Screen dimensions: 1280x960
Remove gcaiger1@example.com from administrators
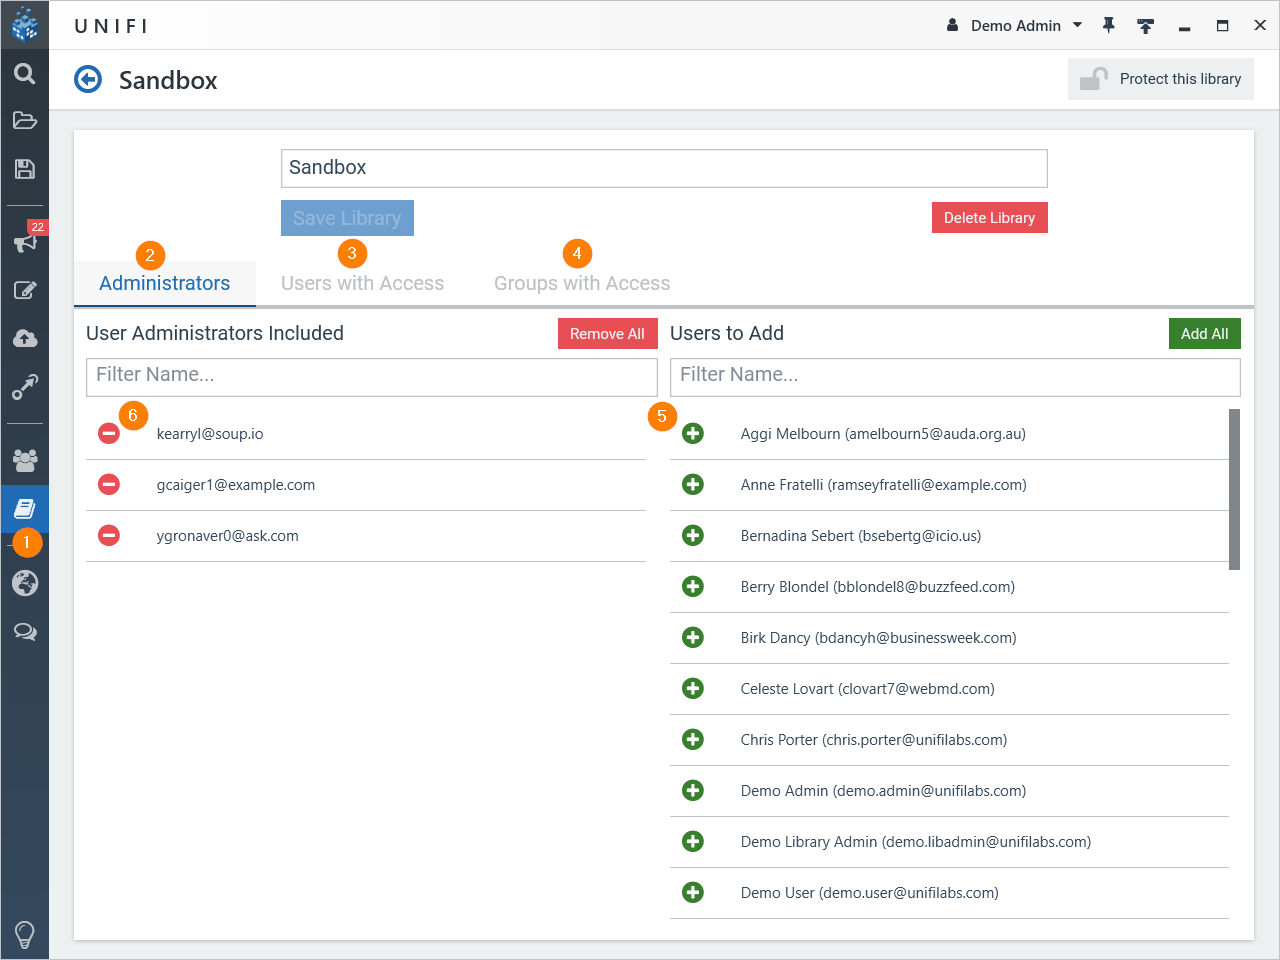pyautogui.click(x=109, y=484)
